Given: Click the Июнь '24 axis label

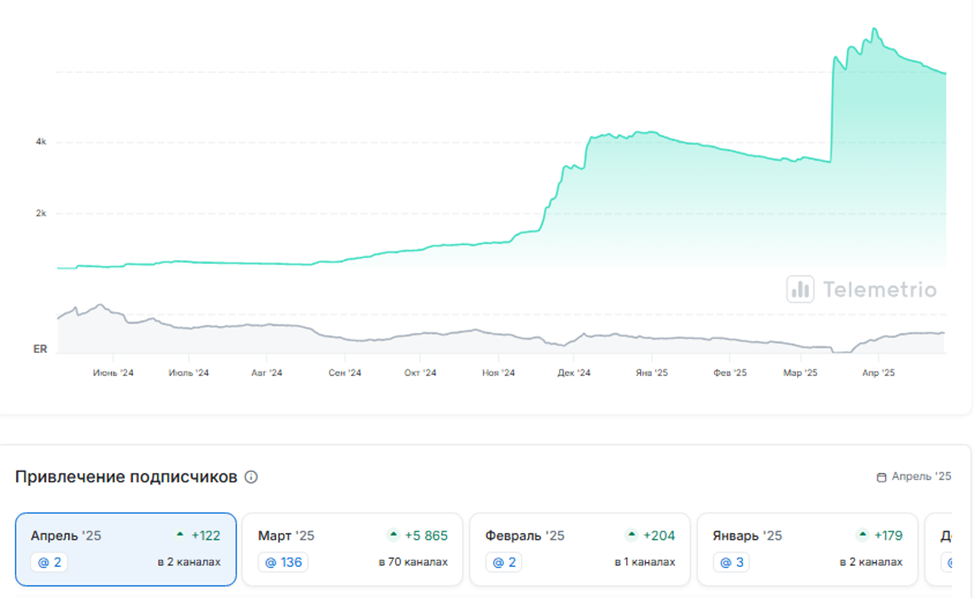Looking at the screenshot, I should point(113,373).
